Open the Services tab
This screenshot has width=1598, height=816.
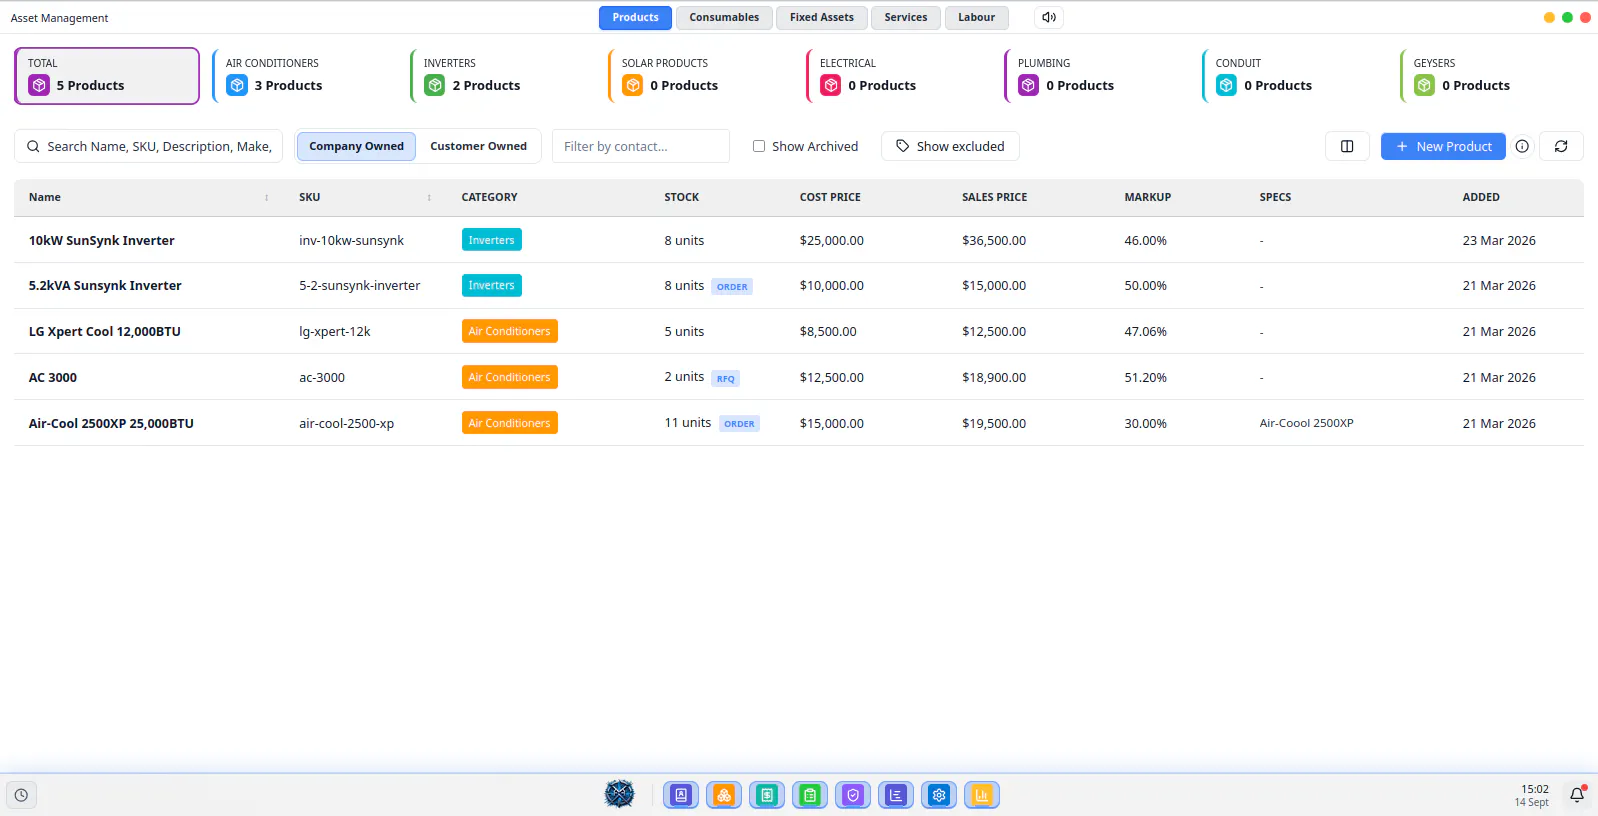(x=906, y=17)
